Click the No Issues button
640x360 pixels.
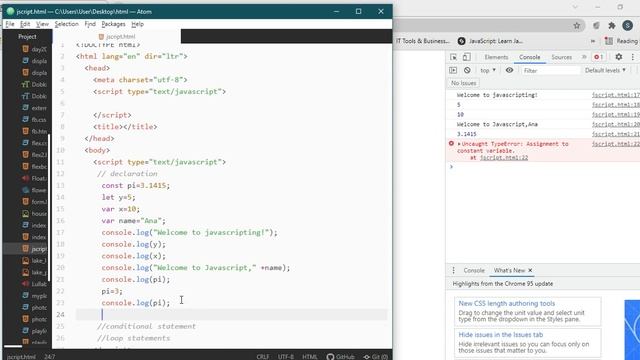(464, 83)
